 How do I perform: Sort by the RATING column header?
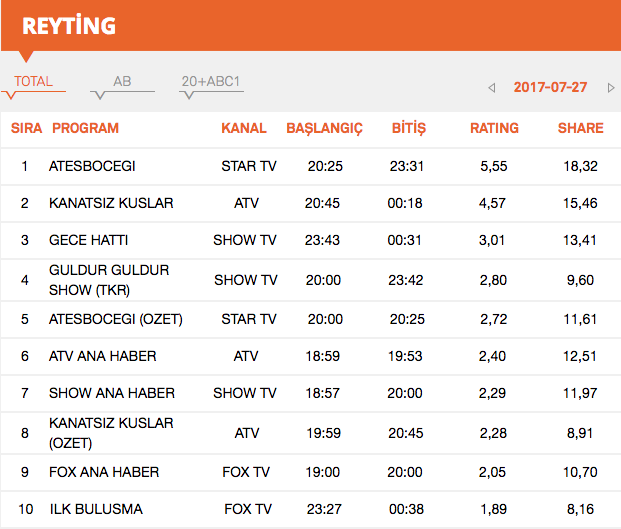pos(494,128)
